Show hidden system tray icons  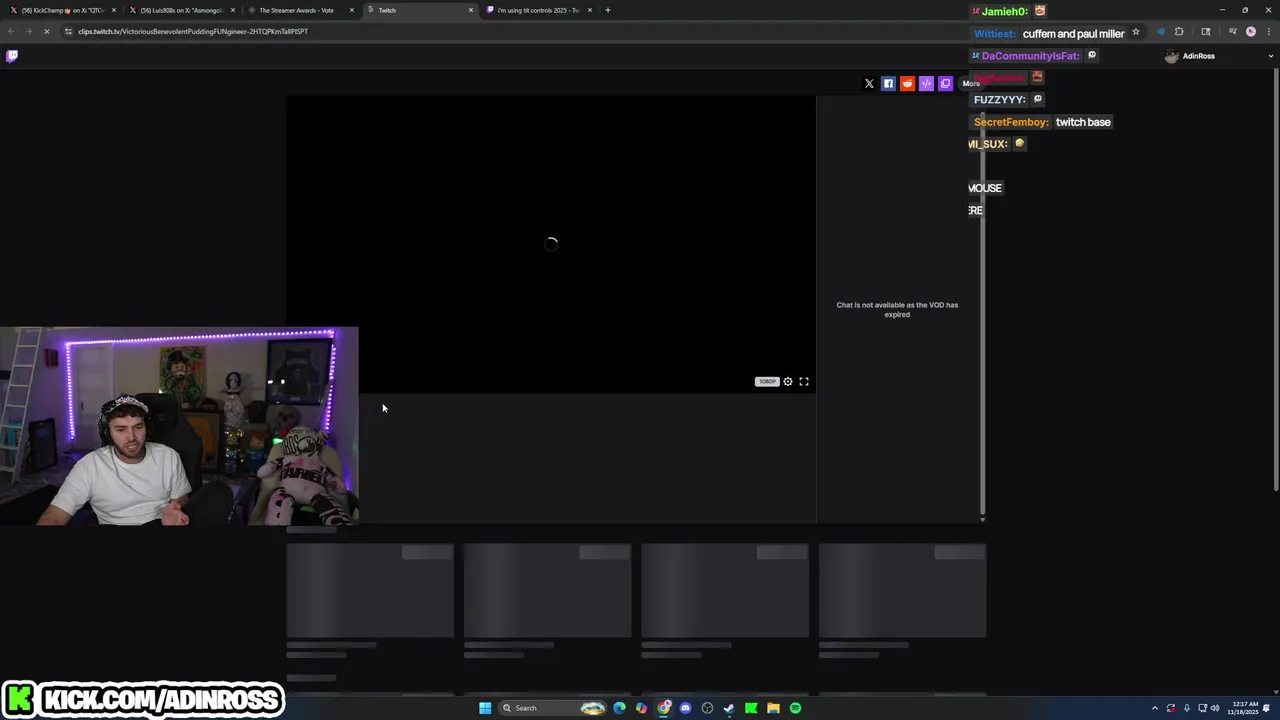[x=1155, y=708]
